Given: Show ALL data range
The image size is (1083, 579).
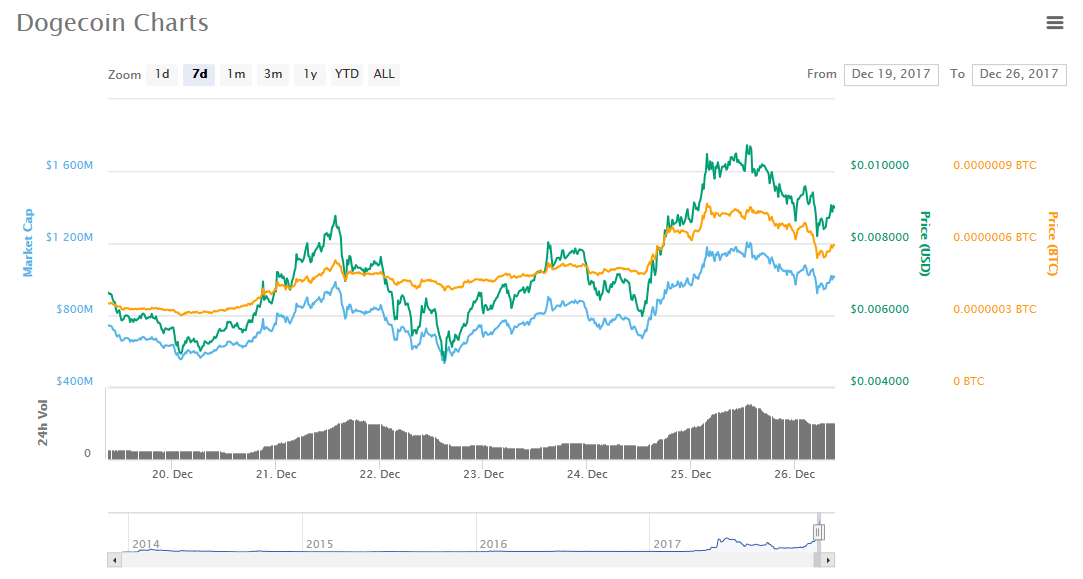Looking at the screenshot, I should tap(384, 74).
